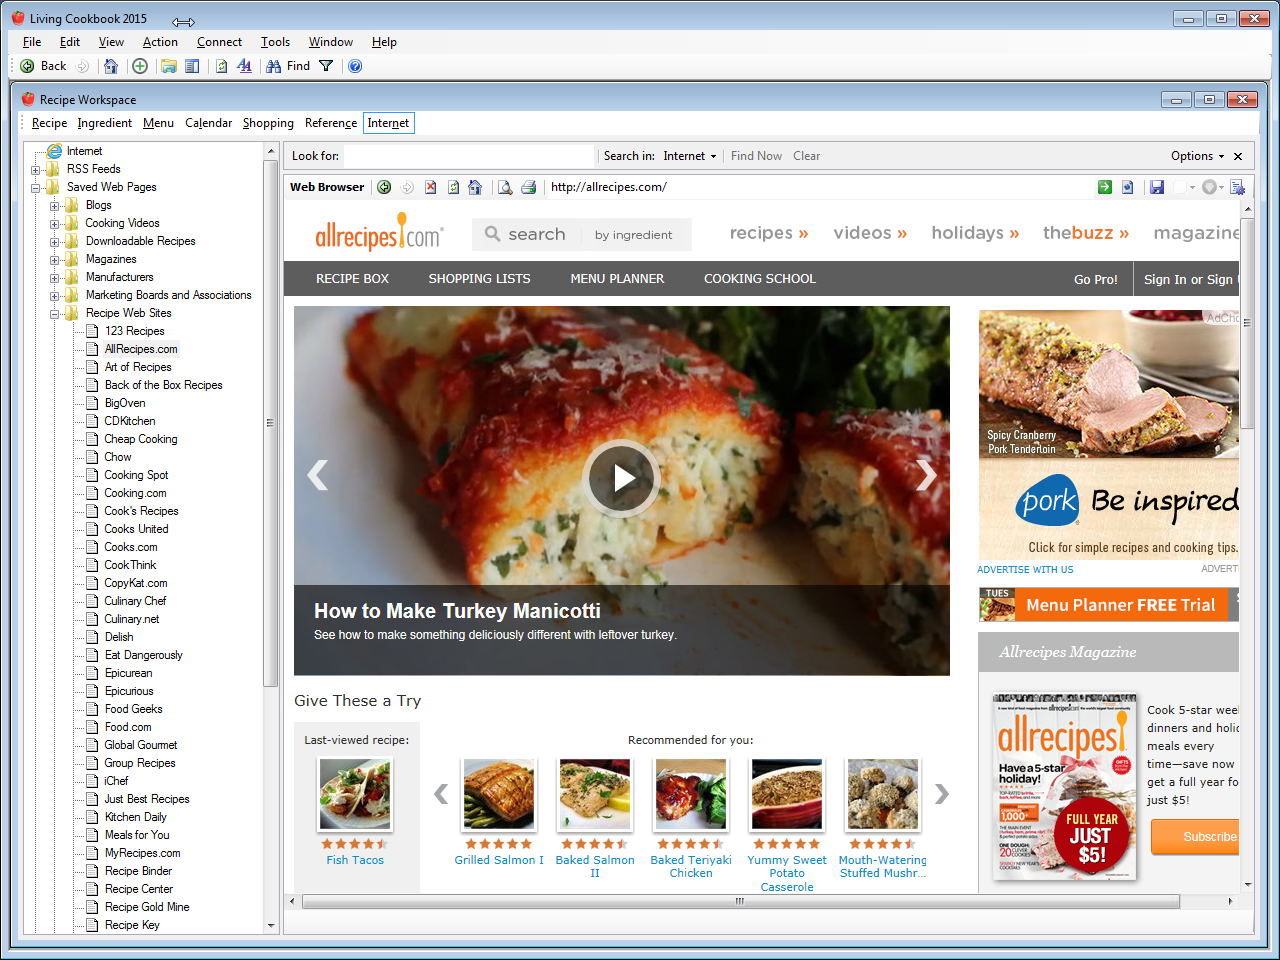Expand the Downloadable Recipes folder
Viewport: 1280px width, 960px height.
pyautogui.click(x=55, y=242)
